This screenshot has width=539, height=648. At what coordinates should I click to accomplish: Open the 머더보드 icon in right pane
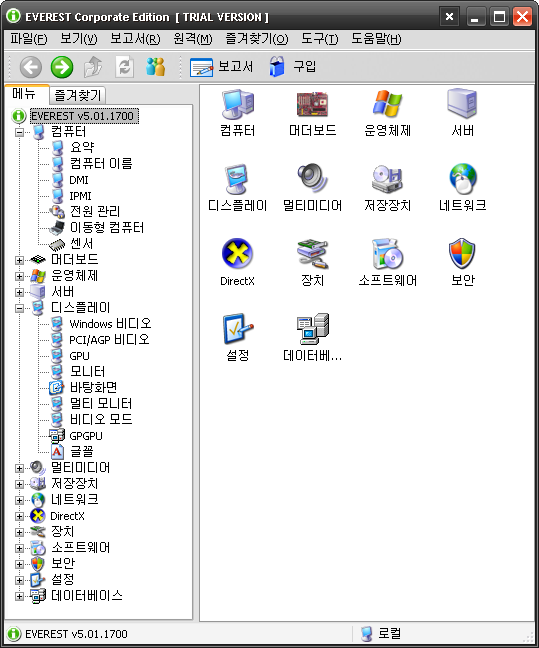point(312,104)
